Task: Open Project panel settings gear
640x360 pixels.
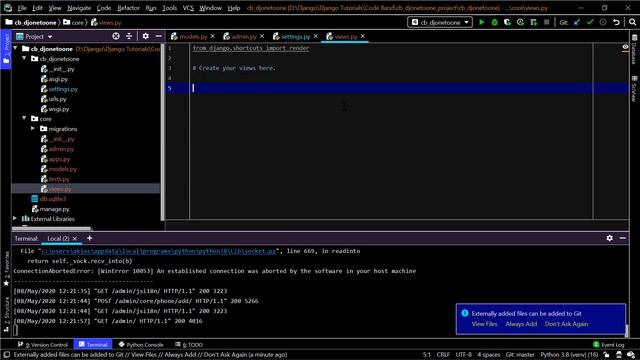Action: [145, 36]
